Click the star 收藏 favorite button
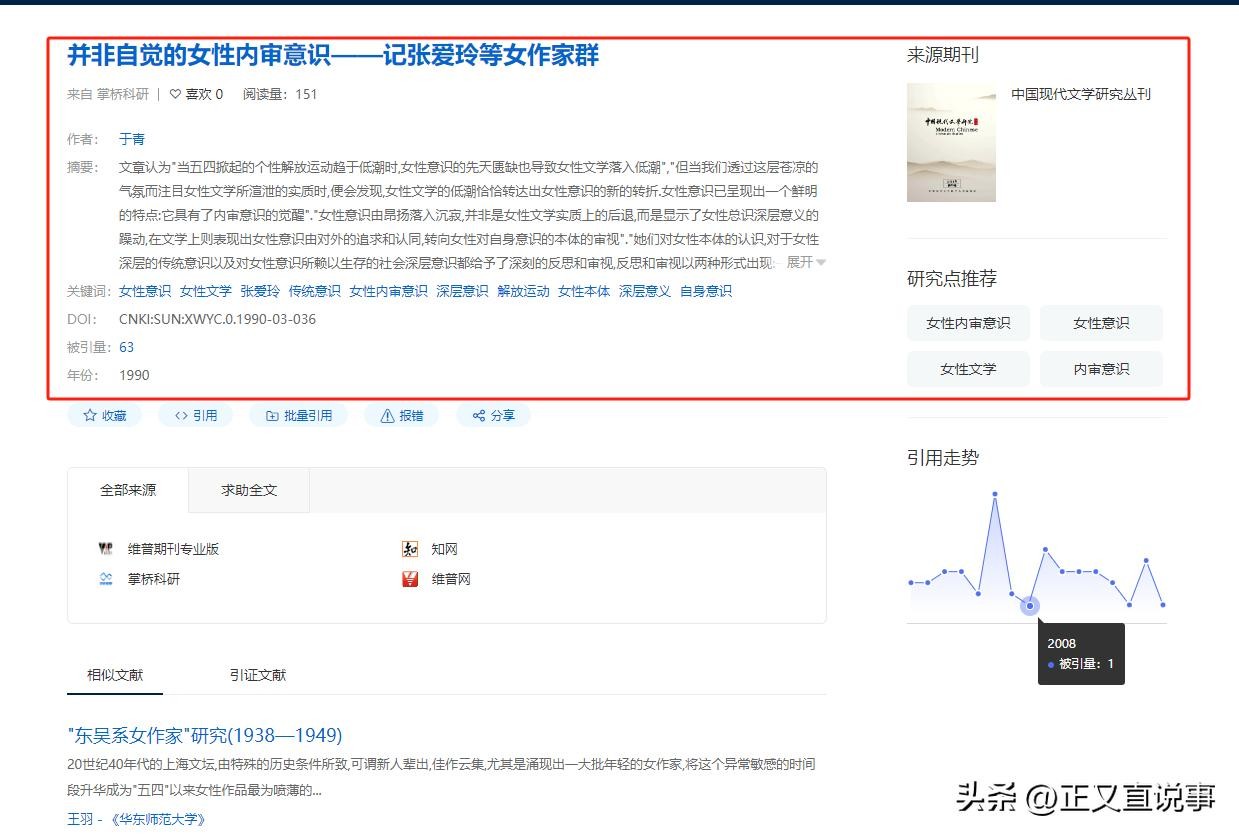Viewport: 1239px width, 837px height. coord(104,415)
